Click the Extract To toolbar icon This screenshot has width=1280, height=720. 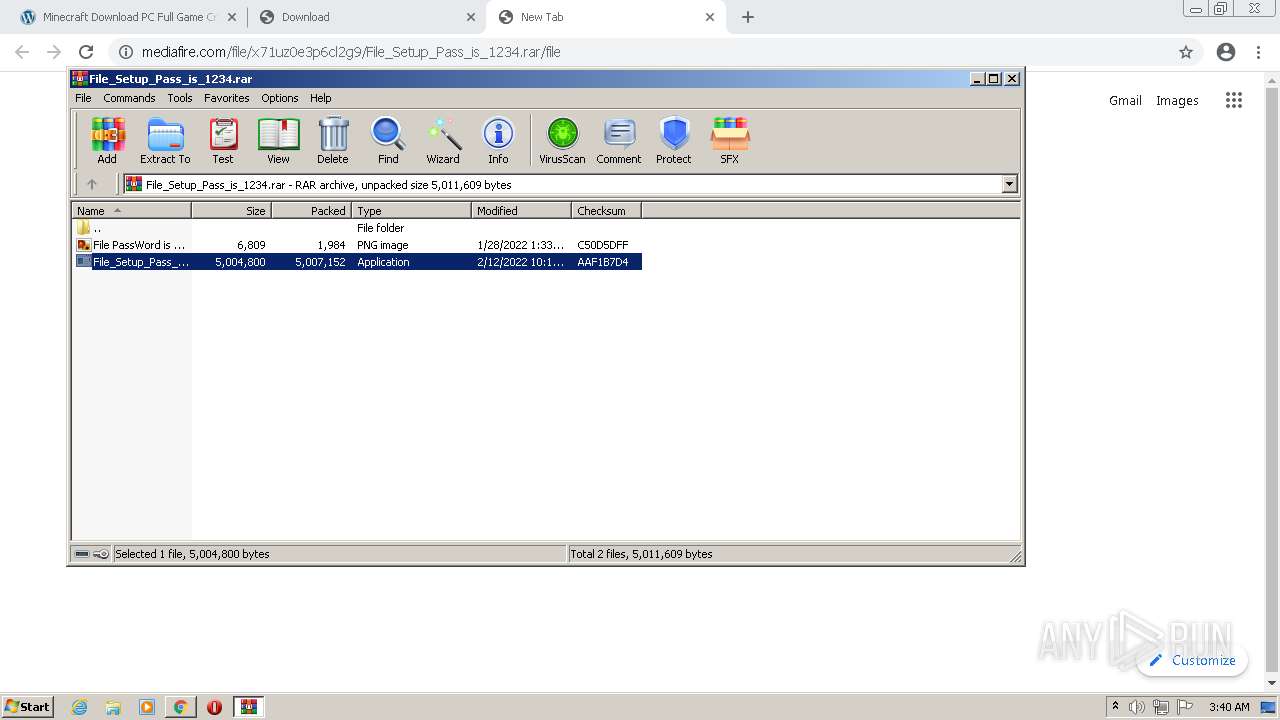point(165,140)
